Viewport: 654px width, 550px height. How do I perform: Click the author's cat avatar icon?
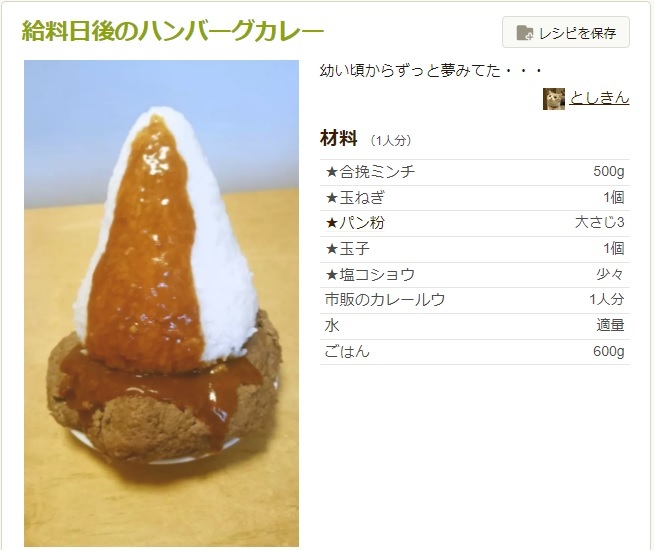point(553,99)
